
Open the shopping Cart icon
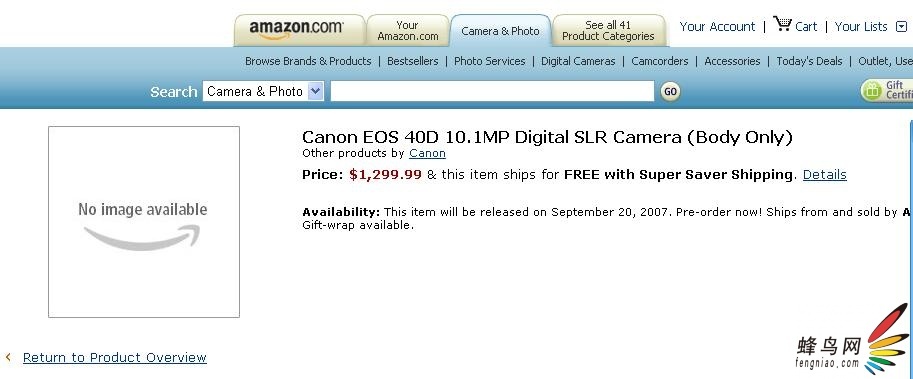tap(783, 24)
